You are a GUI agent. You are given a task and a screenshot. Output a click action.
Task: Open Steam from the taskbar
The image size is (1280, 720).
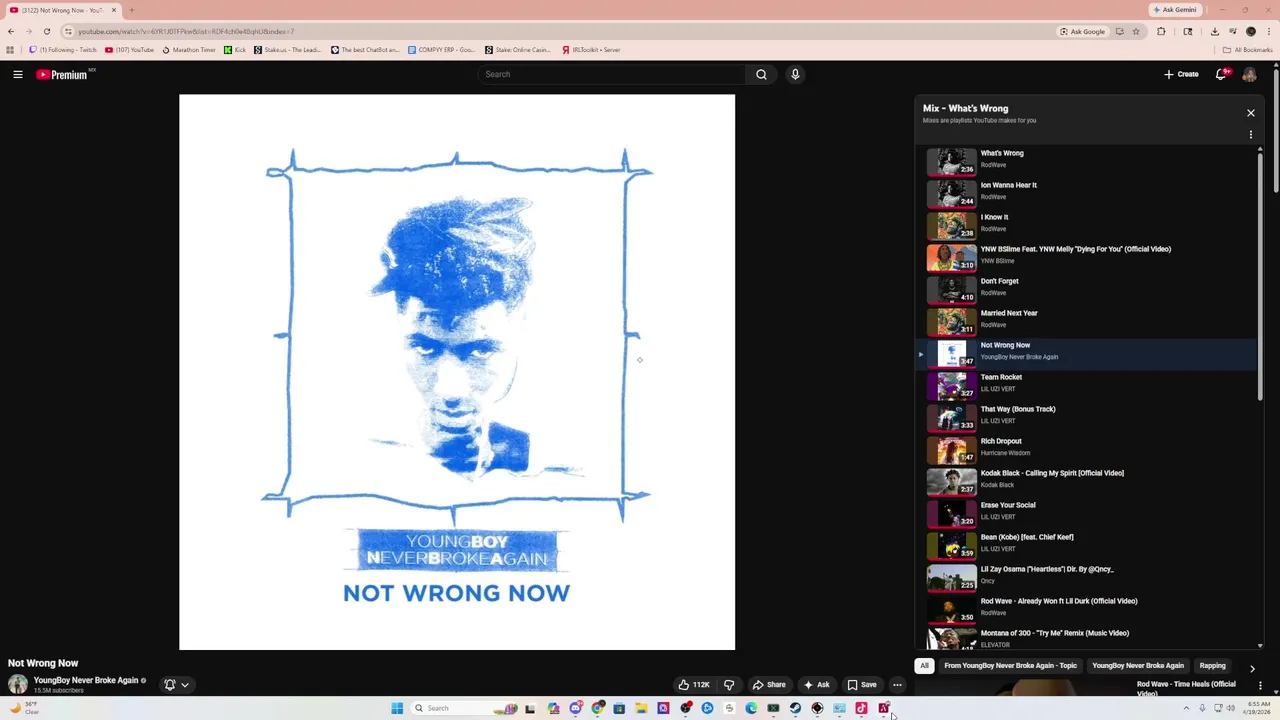[795, 708]
